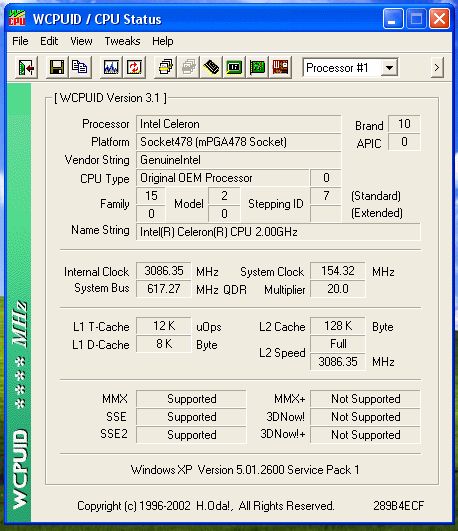The image size is (458, 531).
Task: Click the 3DNow! Not Supported field
Action: click(366, 417)
